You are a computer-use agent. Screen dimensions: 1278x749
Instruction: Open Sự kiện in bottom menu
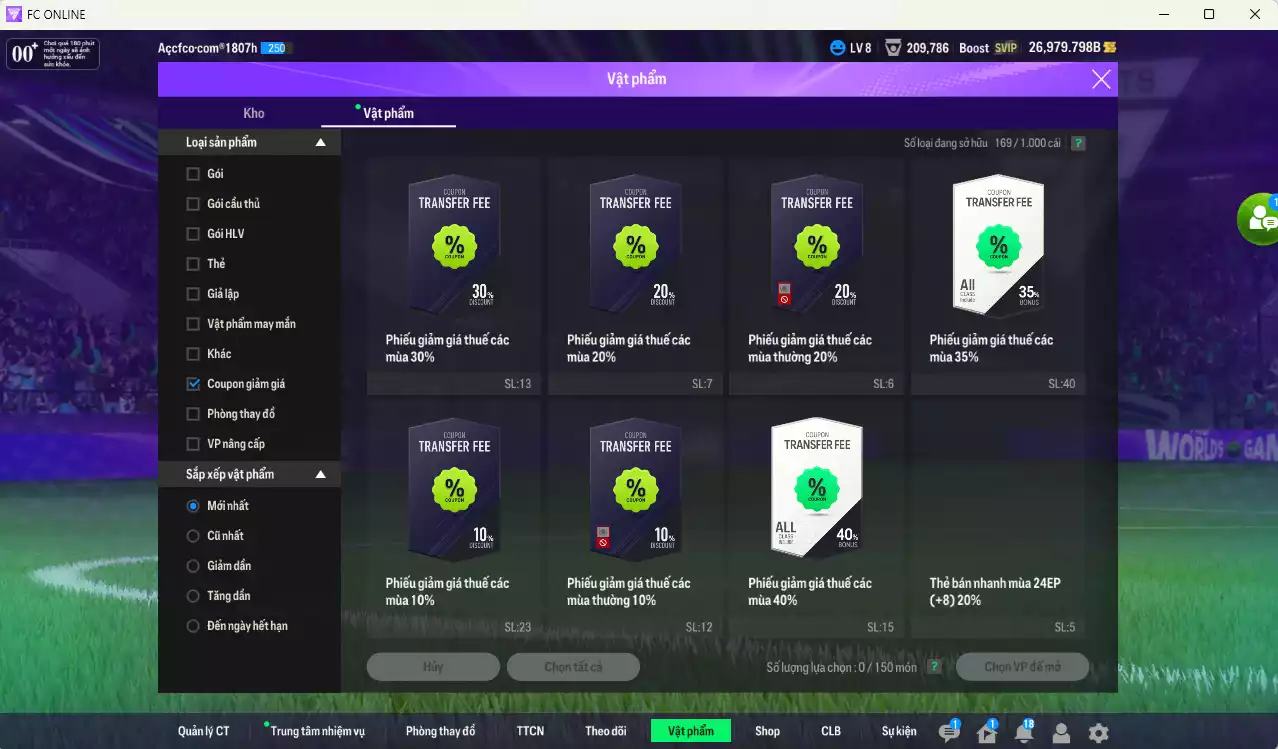899,731
